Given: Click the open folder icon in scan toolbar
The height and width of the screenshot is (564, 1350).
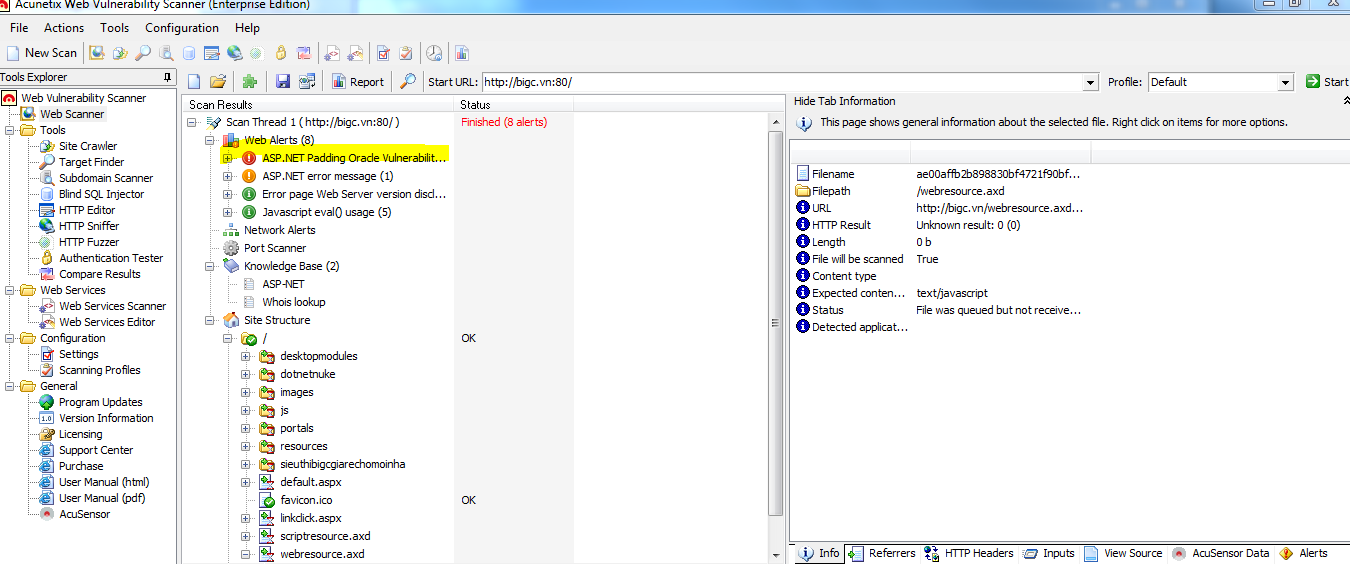Looking at the screenshot, I should [x=218, y=82].
